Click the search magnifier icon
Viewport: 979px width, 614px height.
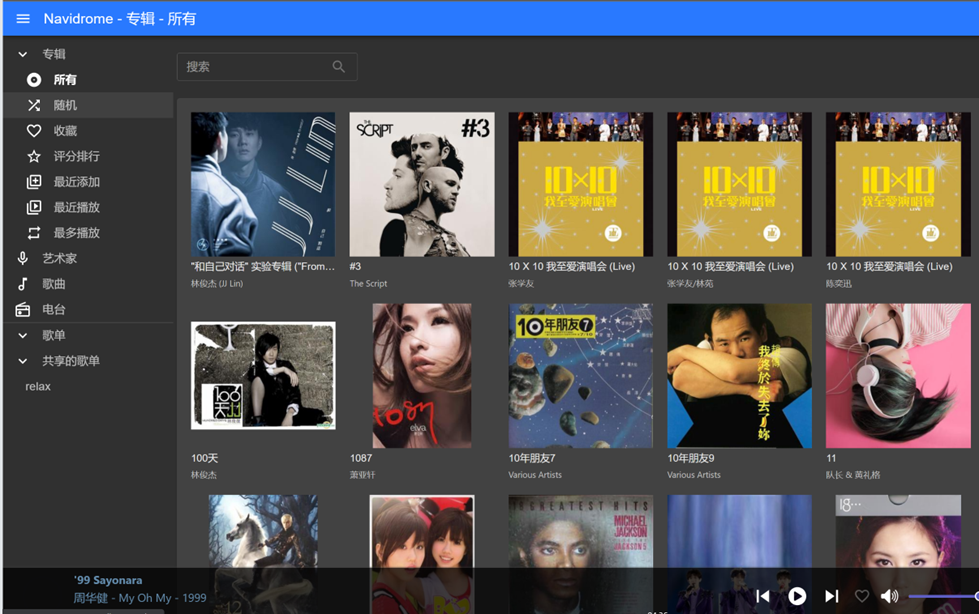pos(339,67)
